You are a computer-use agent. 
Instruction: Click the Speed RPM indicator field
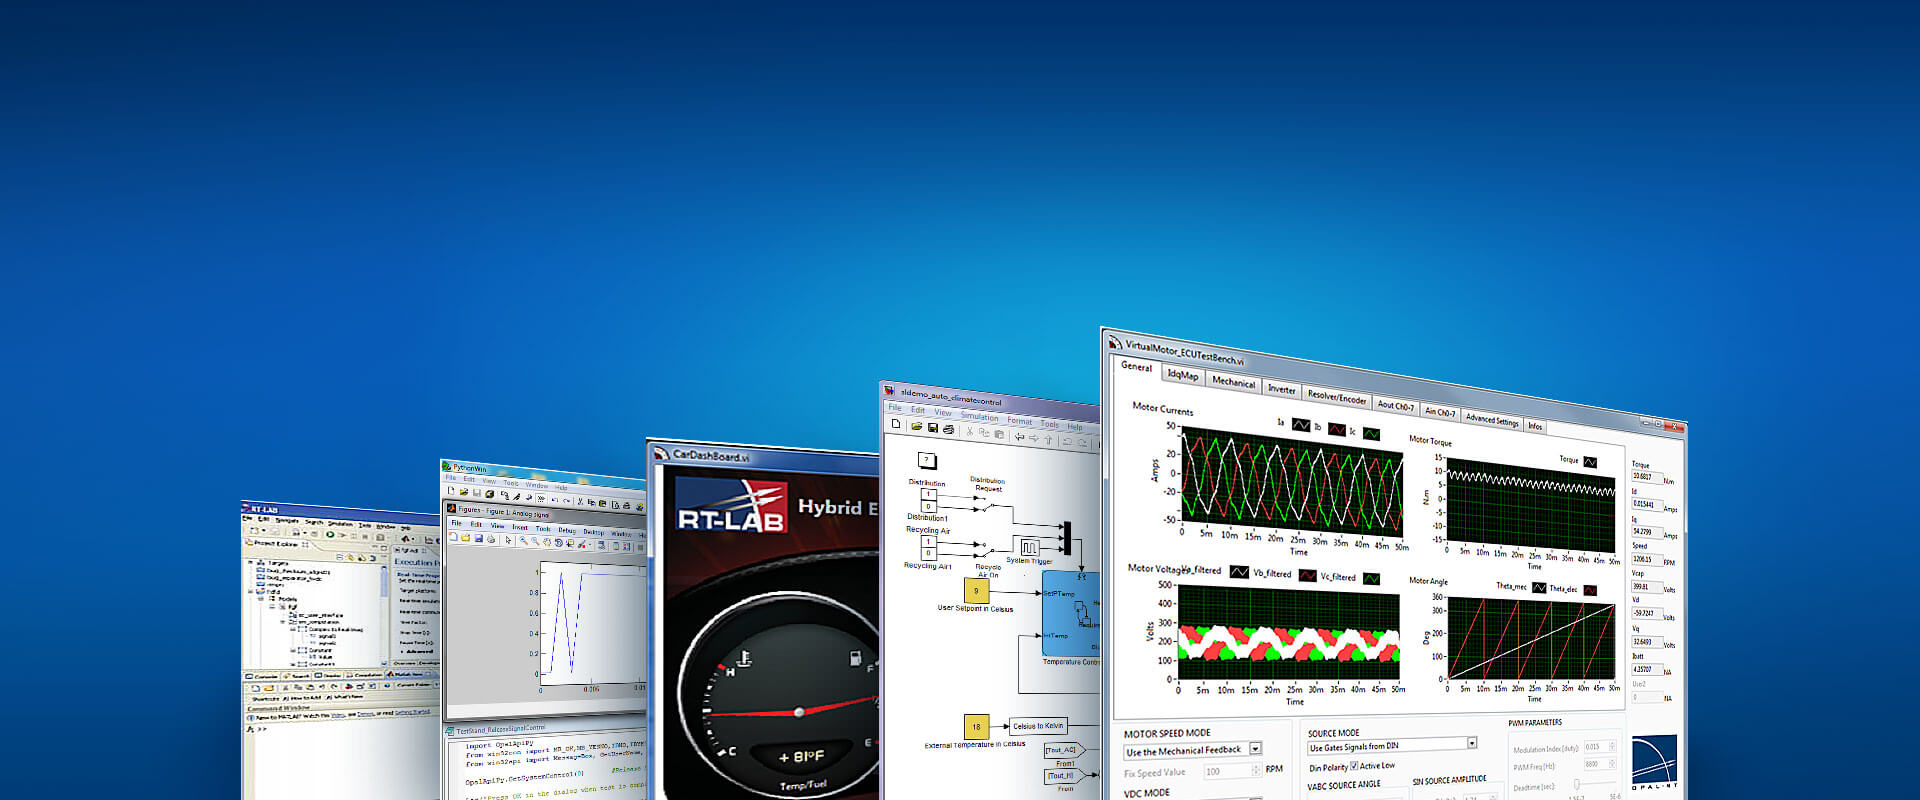click(x=1647, y=559)
